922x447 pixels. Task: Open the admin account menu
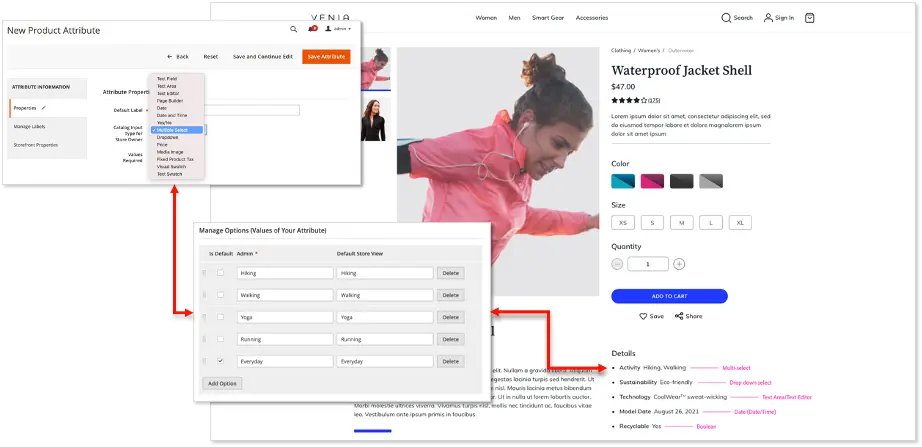338,29
